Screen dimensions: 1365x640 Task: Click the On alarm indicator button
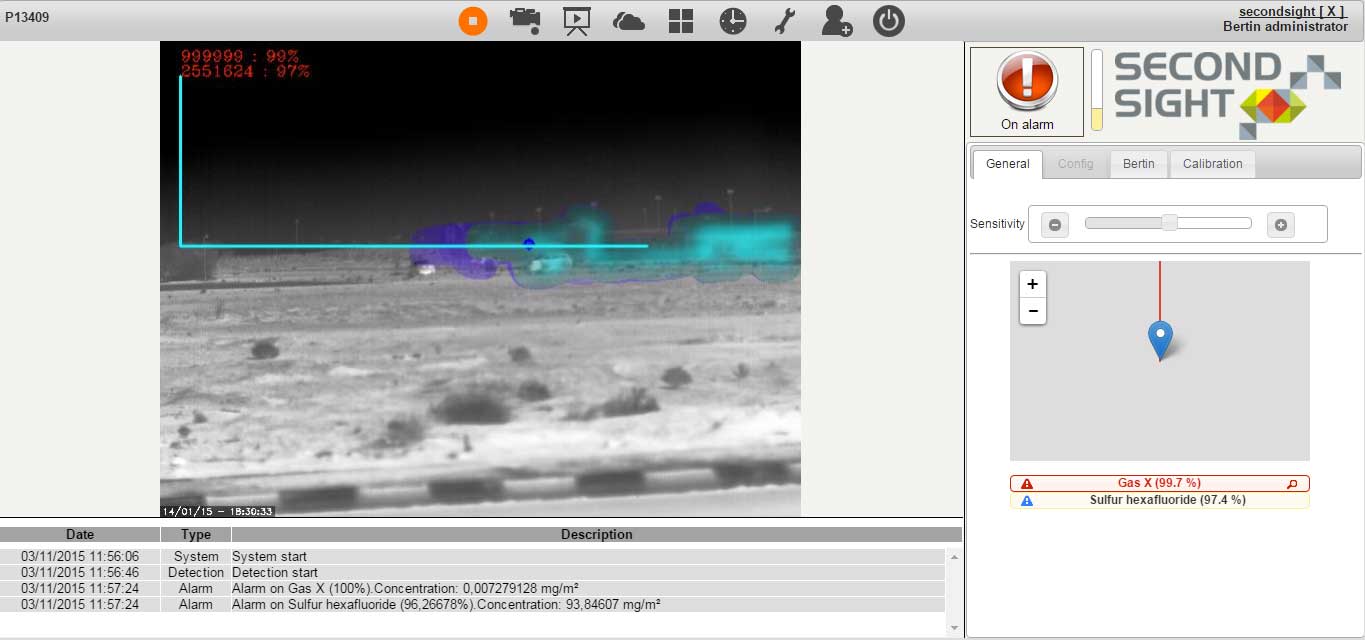(1027, 92)
